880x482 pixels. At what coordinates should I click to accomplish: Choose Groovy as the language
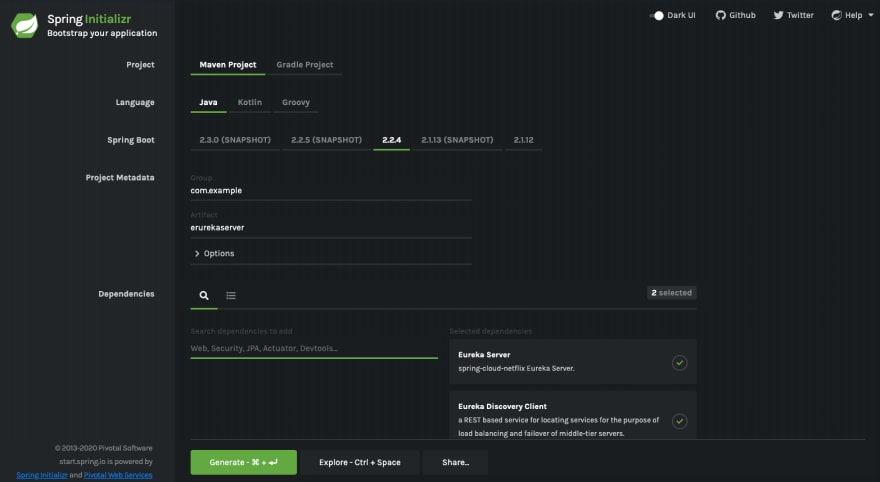pyautogui.click(x=296, y=102)
